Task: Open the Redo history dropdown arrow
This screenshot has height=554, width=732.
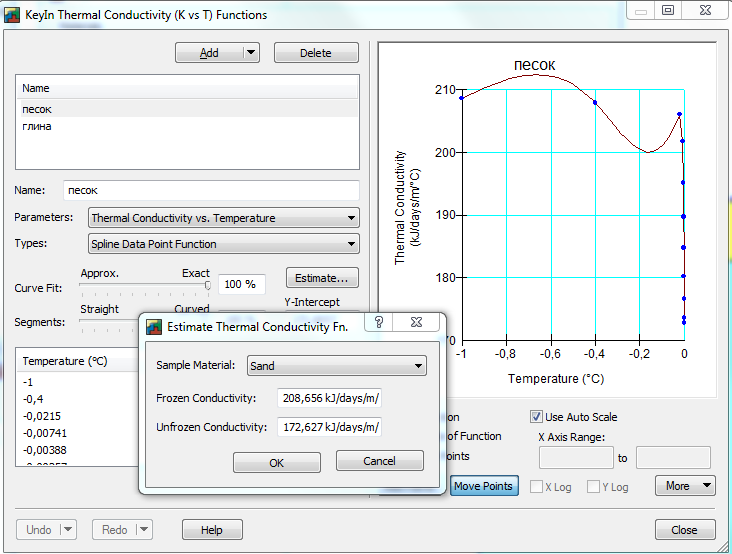Action: click(x=144, y=530)
